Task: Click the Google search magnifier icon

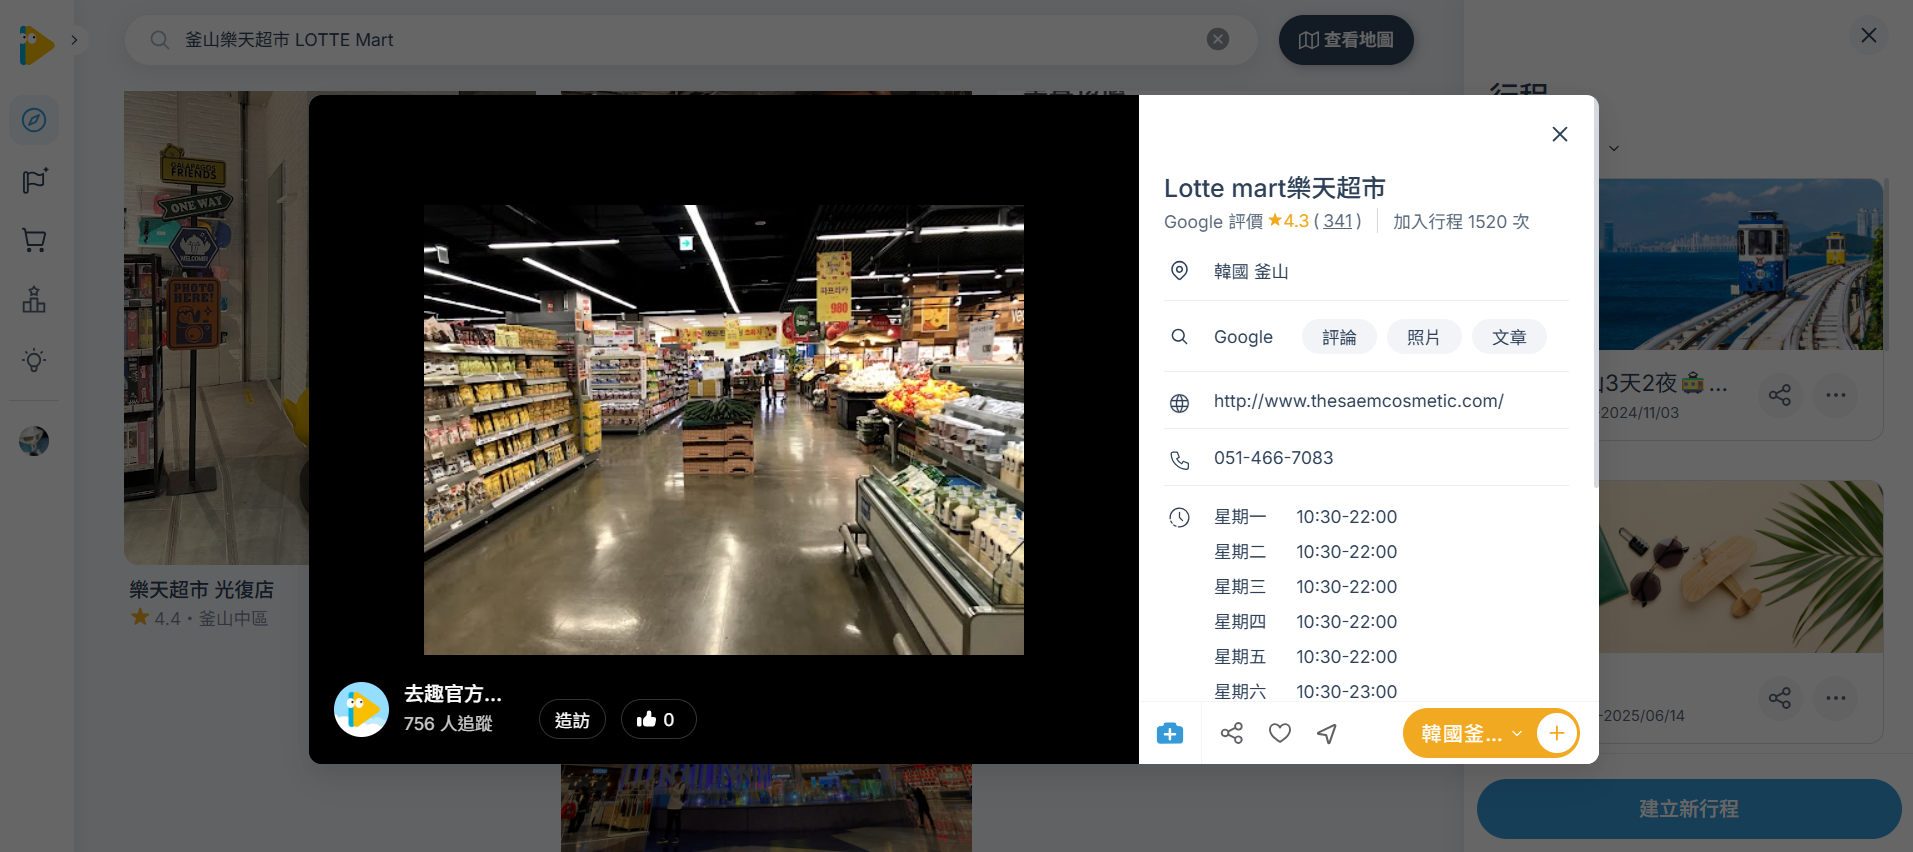Action: pyautogui.click(x=1180, y=337)
